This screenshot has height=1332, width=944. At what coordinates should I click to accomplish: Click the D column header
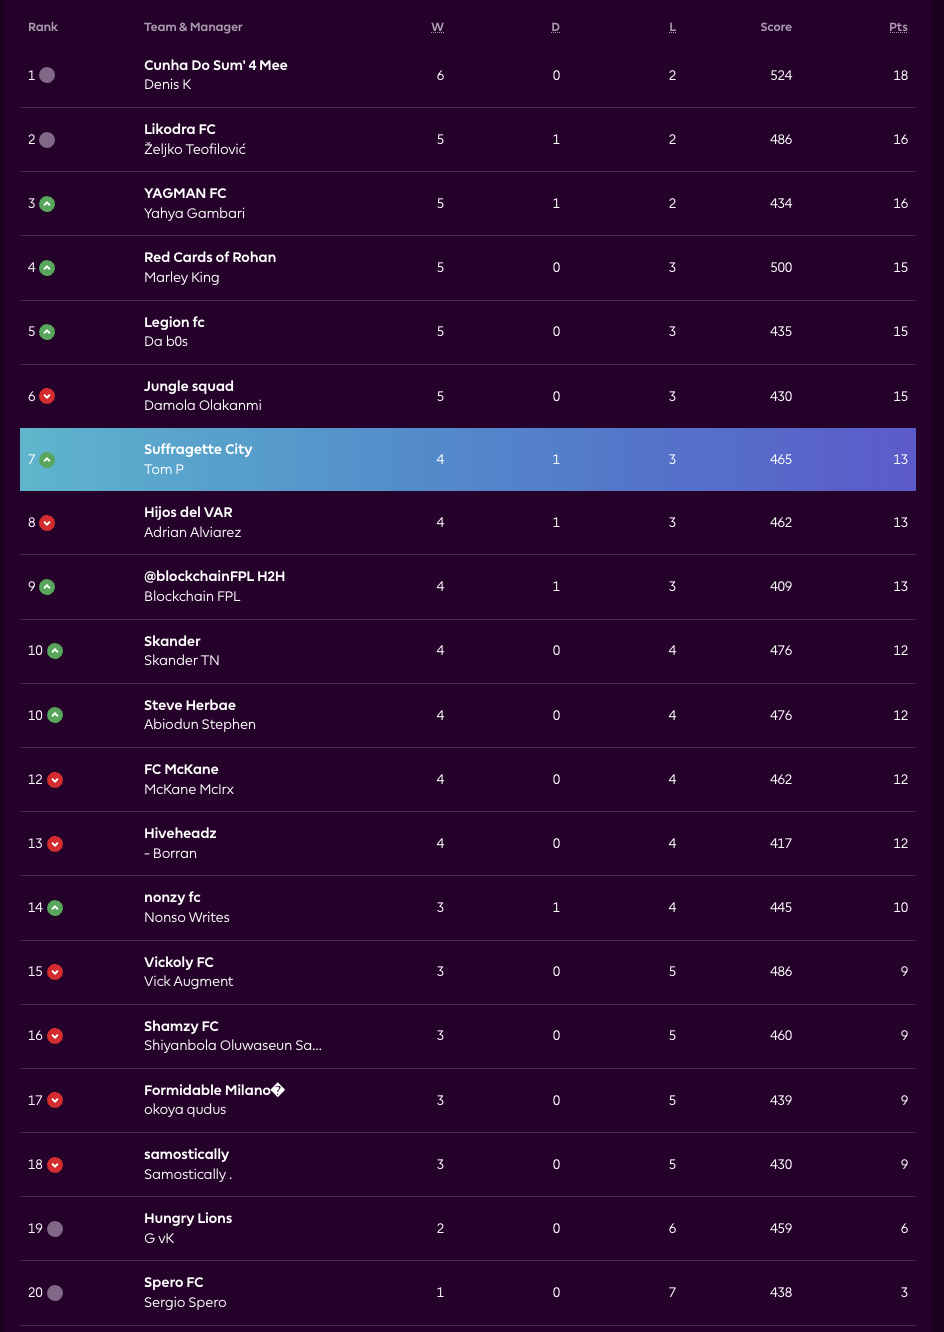(555, 27)
